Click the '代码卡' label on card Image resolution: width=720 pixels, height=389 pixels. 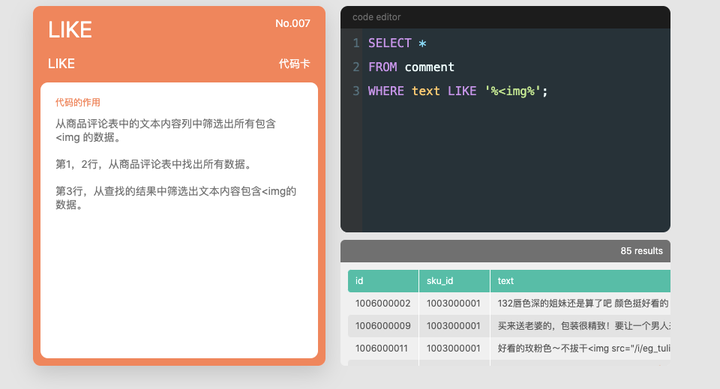point(294,63)
